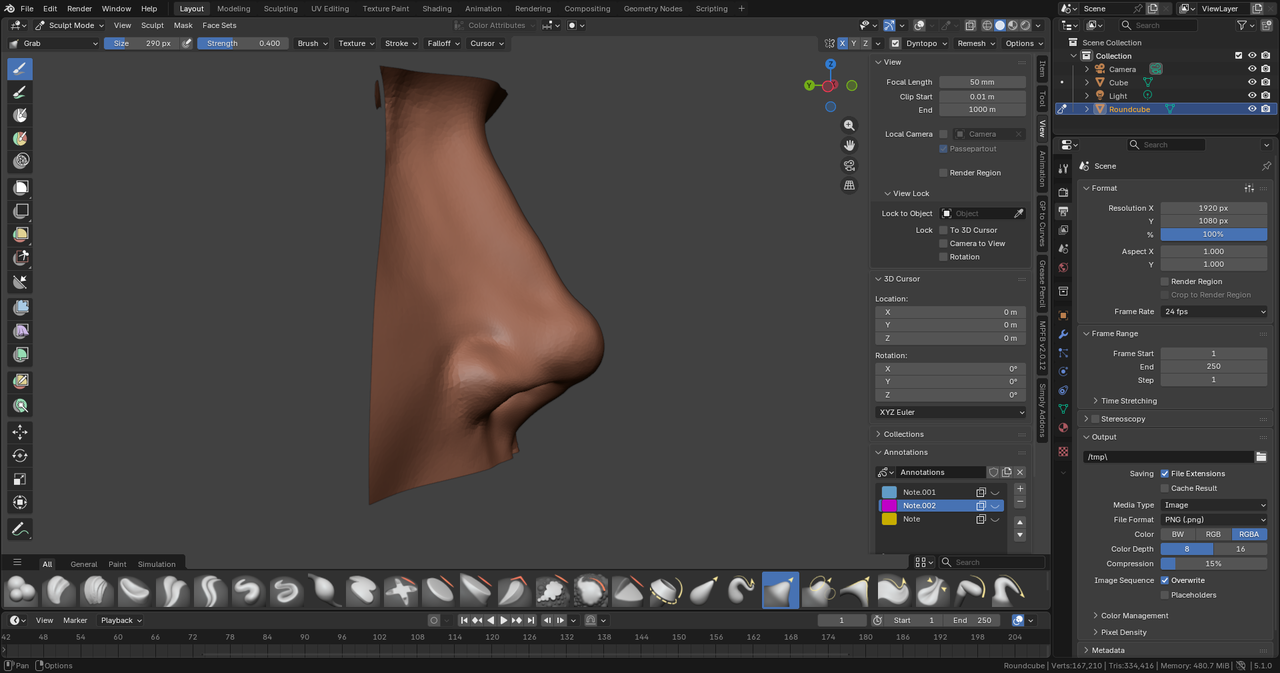Open the Render menu

pos(79,8)
